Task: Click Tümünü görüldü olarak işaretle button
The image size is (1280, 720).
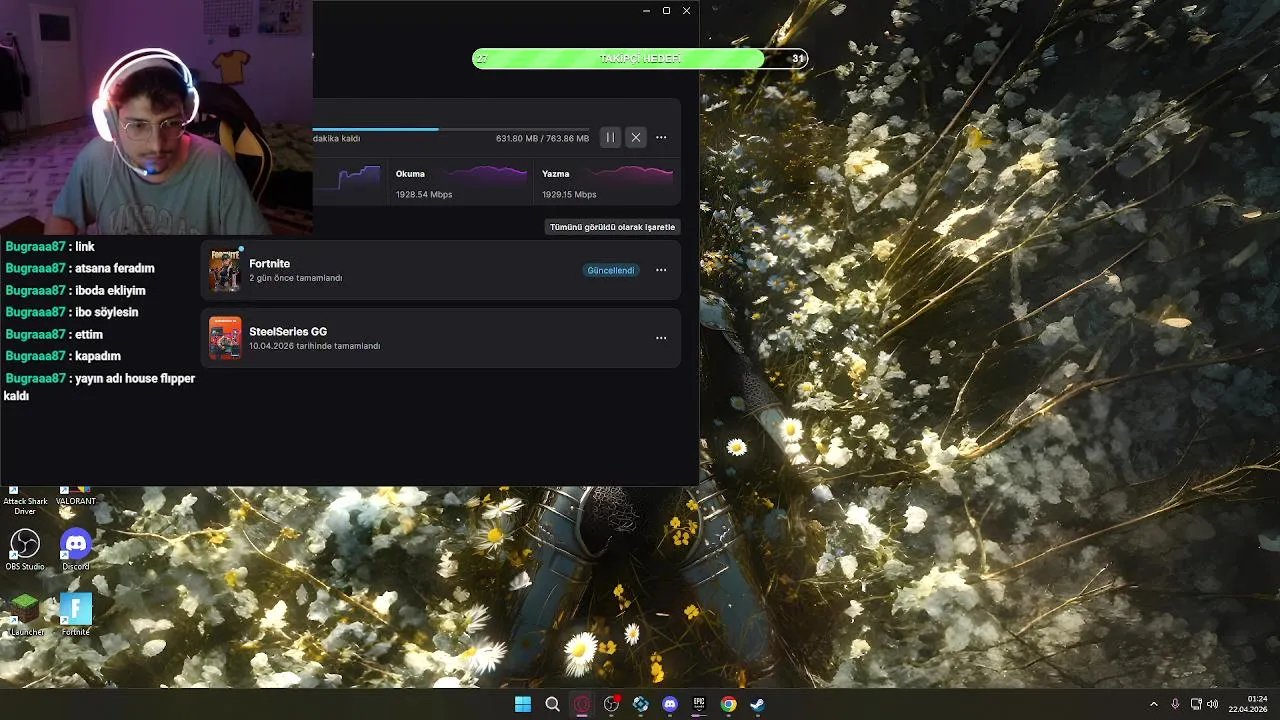Action: tap(612, 227)
